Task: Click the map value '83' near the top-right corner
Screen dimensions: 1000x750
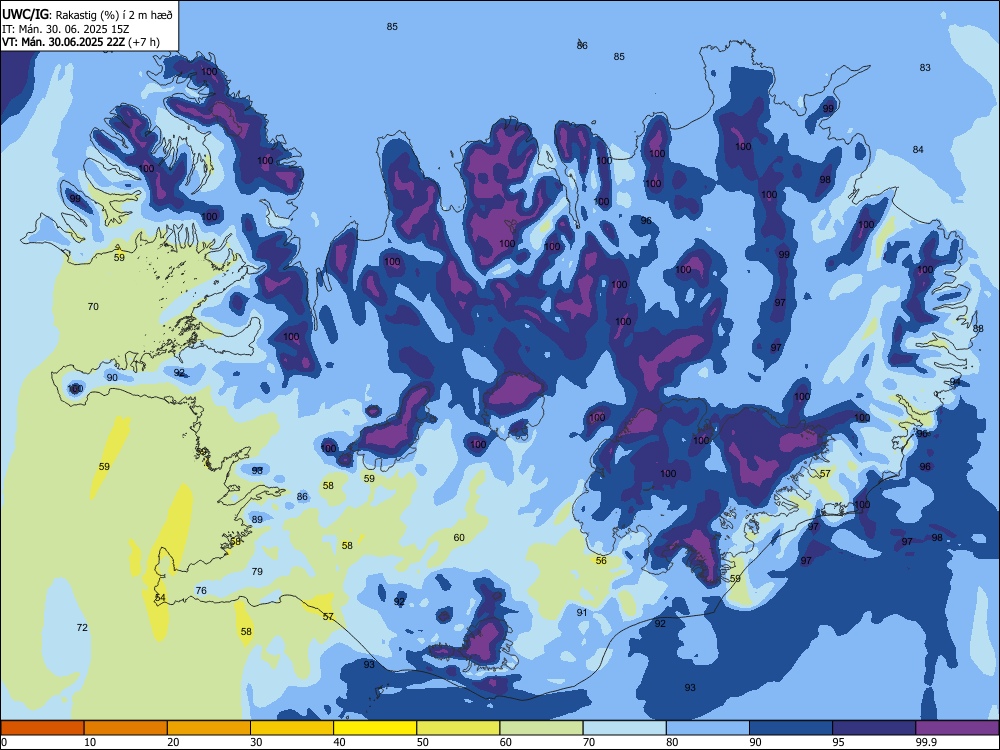Action: [x=925, y=68]
